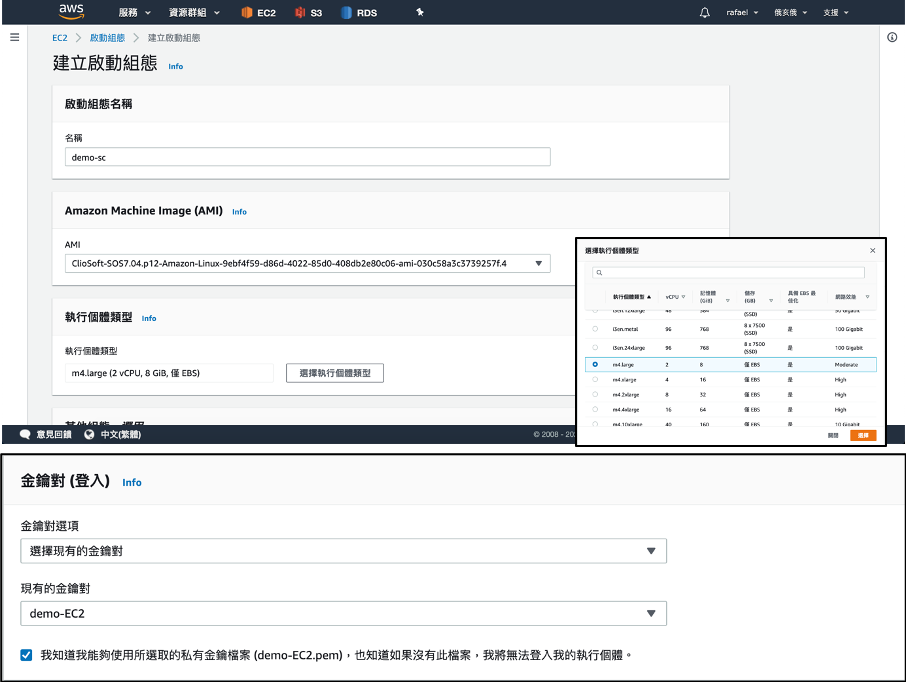
Task: Select the m4.large radio button
Action: point(595,365)
